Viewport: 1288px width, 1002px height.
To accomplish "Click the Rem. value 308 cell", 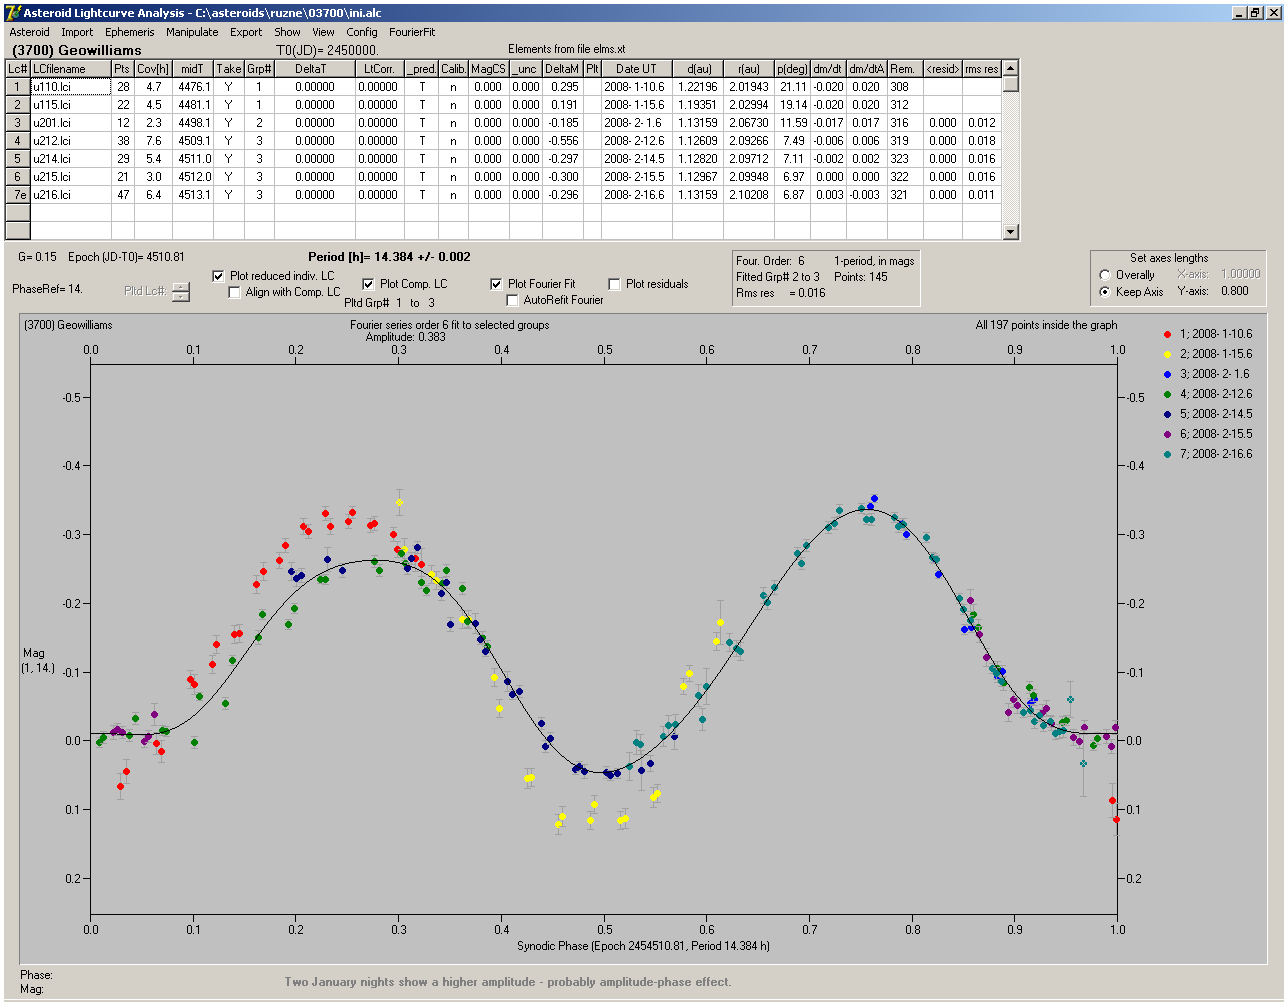I will click(905, 87).
